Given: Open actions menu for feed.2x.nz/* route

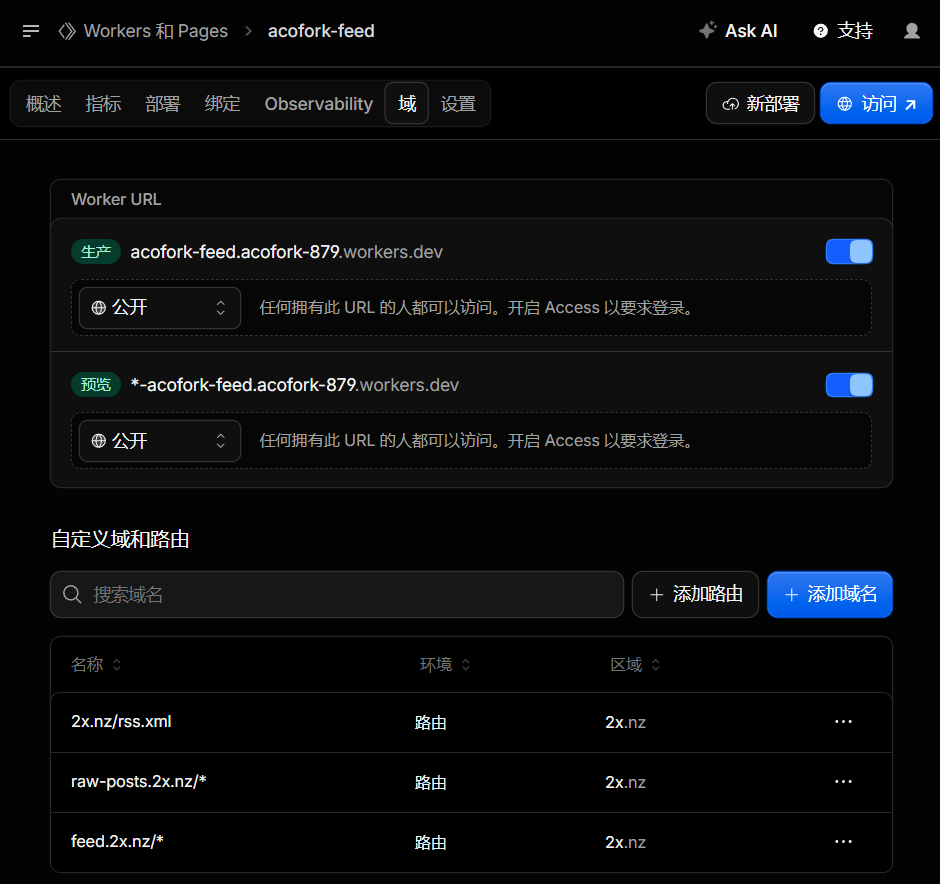Looking at the screenshot, I should [x=843, y=841].
